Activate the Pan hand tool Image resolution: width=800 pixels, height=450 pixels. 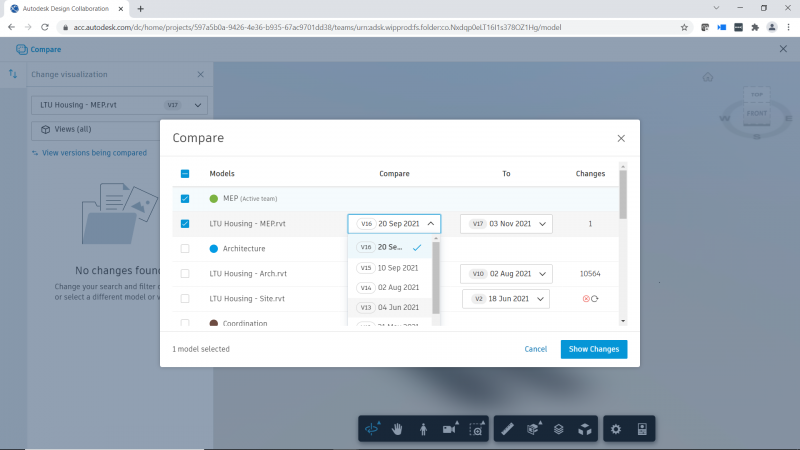pos(397,429)
